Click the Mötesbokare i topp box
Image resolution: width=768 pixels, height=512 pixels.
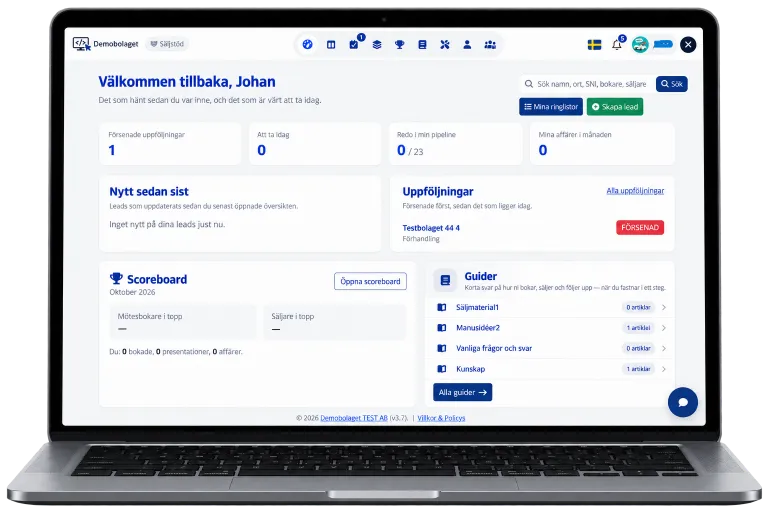click(x=183, y=322)
